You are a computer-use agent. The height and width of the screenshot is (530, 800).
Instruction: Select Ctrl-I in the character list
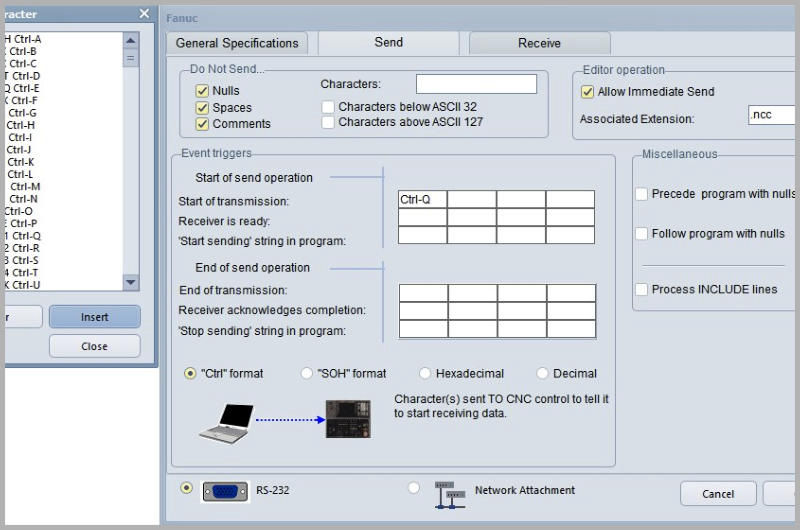(x=64, y=137)
